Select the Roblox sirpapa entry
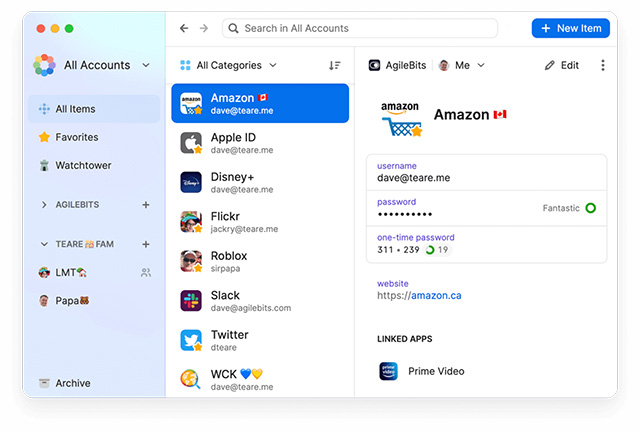The width and height of the screenshot is (640, 431). [260, 261]
